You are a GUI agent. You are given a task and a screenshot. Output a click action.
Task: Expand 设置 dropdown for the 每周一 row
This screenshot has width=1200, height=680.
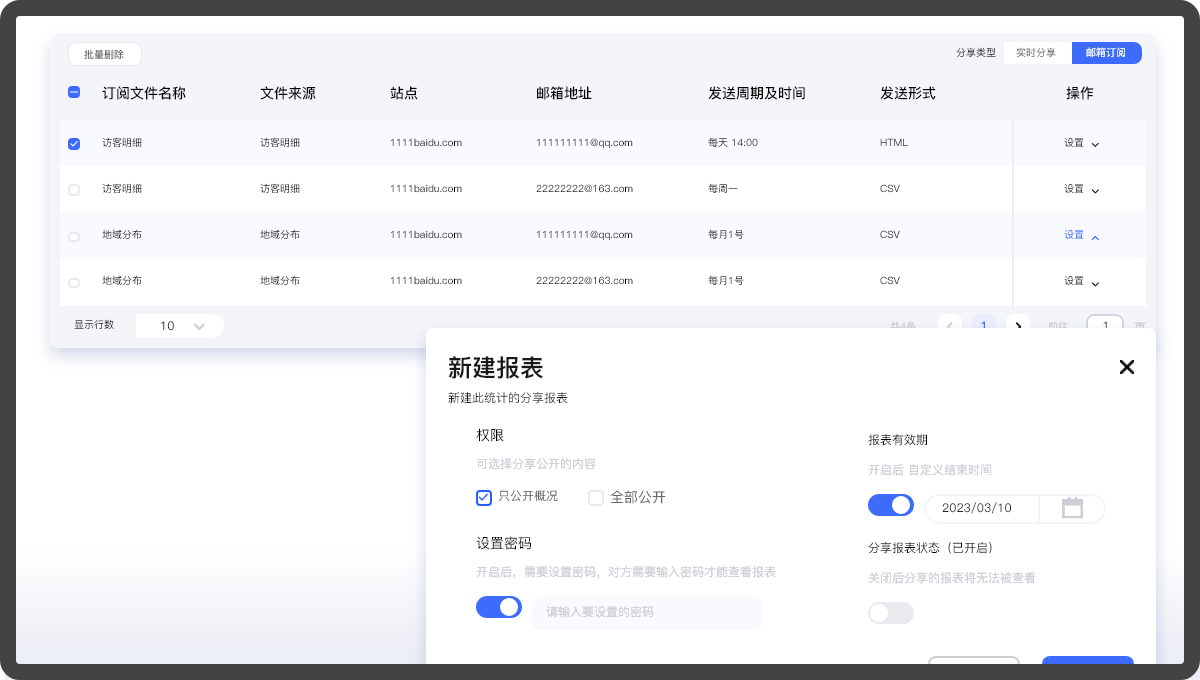(x=1081, y=189)
